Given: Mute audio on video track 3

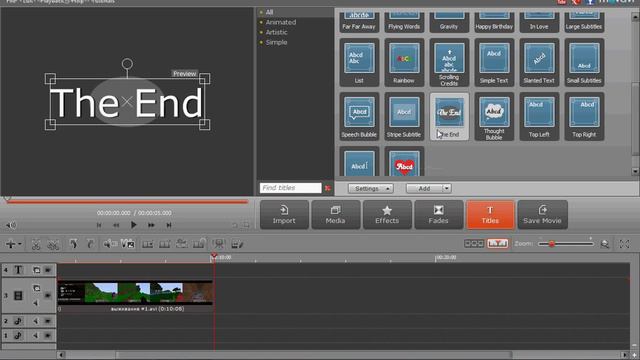Looking at the screenshot, I should 36,303.
